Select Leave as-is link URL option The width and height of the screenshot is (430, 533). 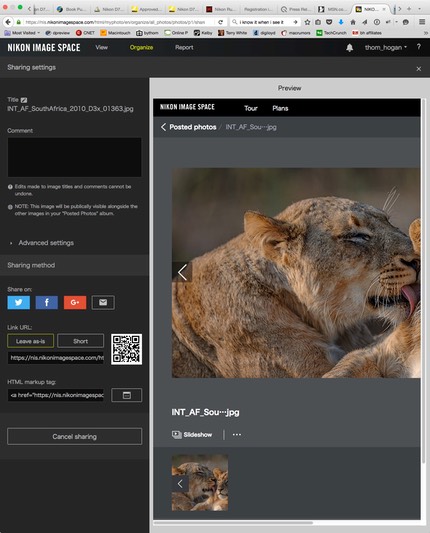(x=30, y=341)
